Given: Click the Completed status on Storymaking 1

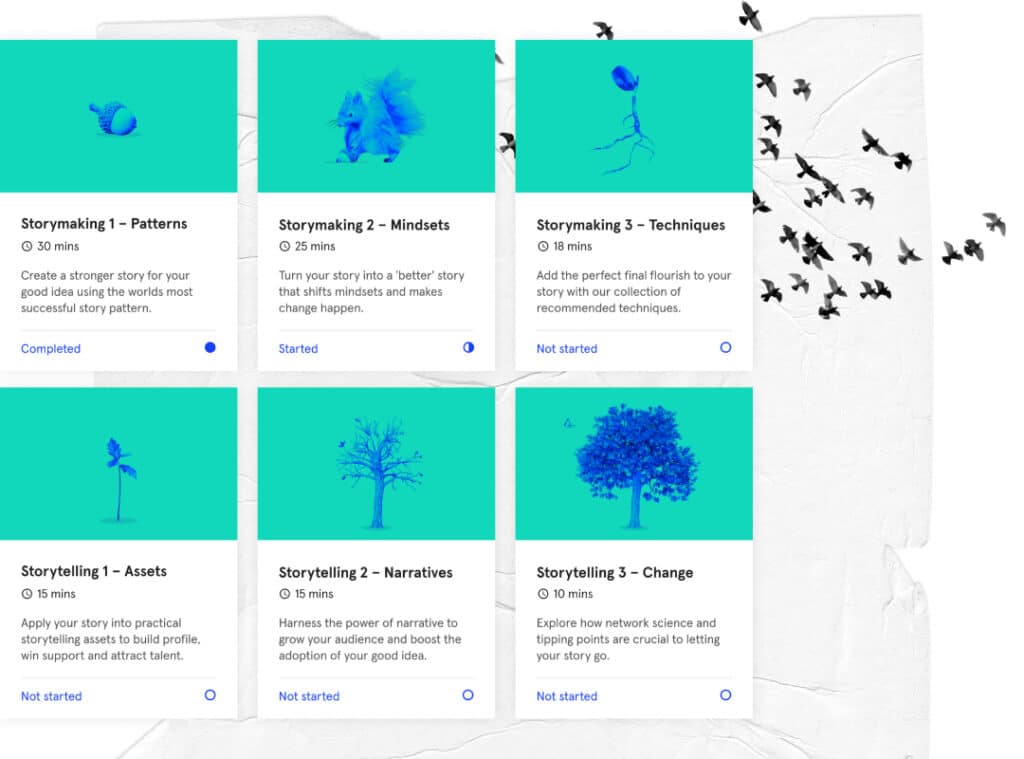Looking at the screenshot, I should click(51, 349).
